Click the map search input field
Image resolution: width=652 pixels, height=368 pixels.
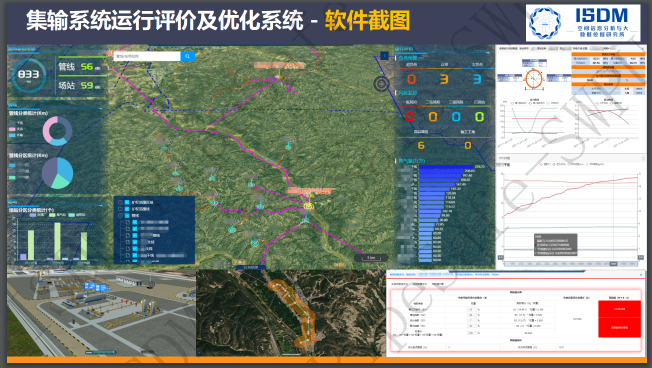click(147, 56)
